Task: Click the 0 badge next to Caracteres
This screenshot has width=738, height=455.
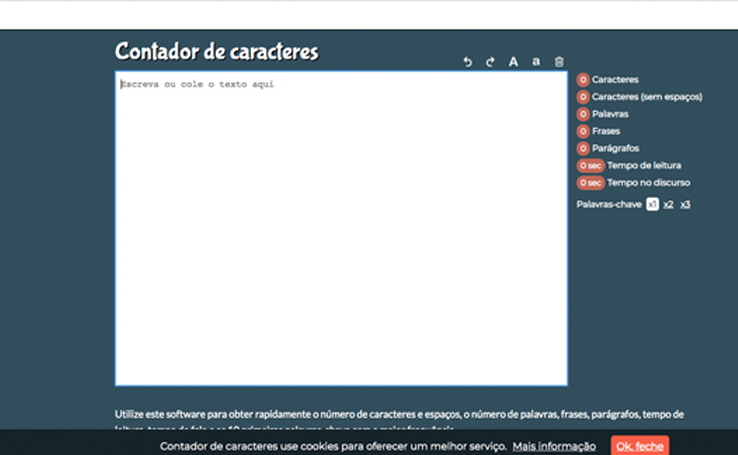Action: click(583, 80)
